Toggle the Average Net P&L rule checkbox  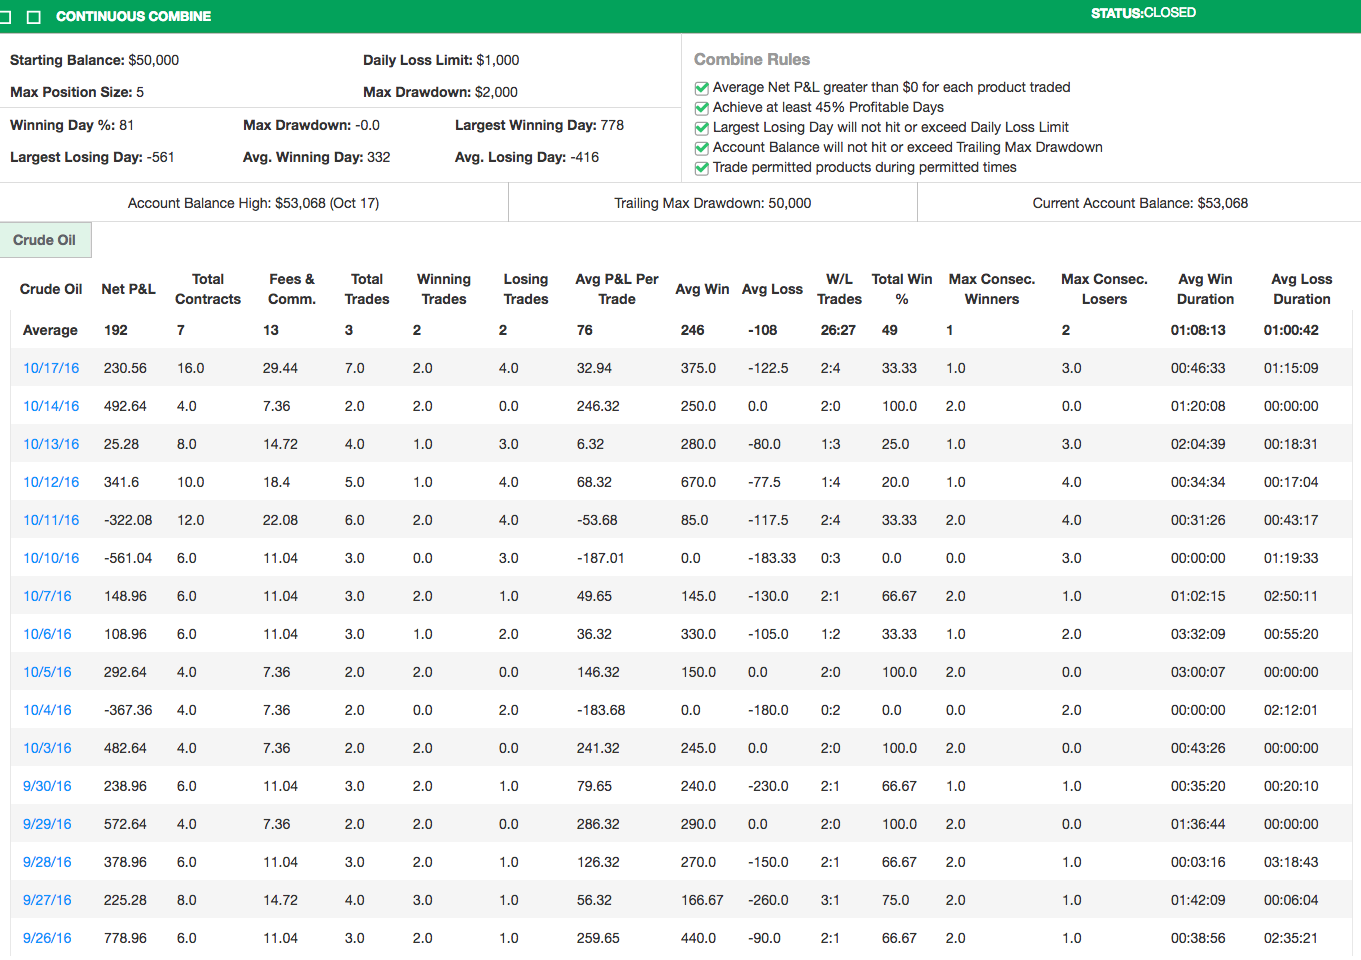(x=702, y=88)
